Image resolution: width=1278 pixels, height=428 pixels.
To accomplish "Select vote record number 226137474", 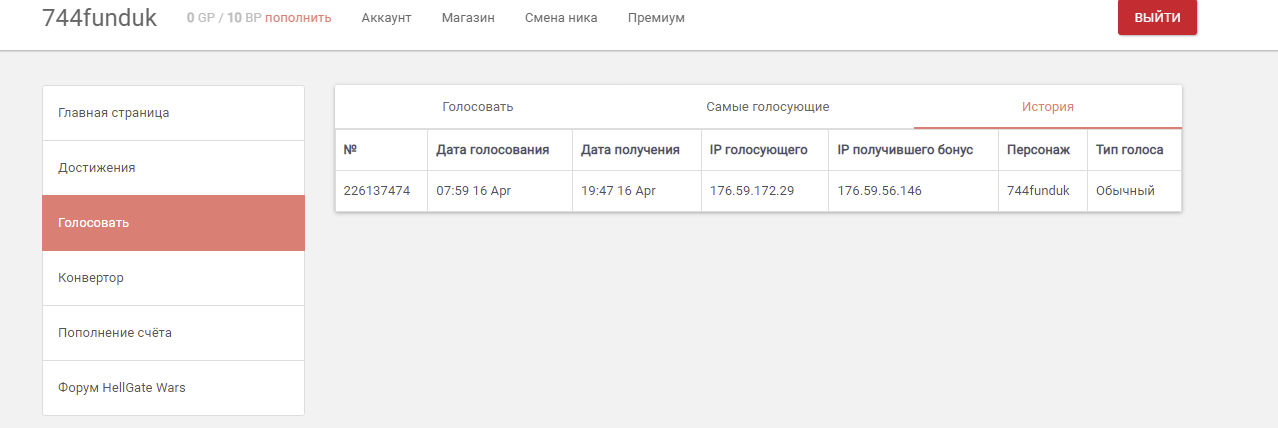I will [x=377, y=191].
